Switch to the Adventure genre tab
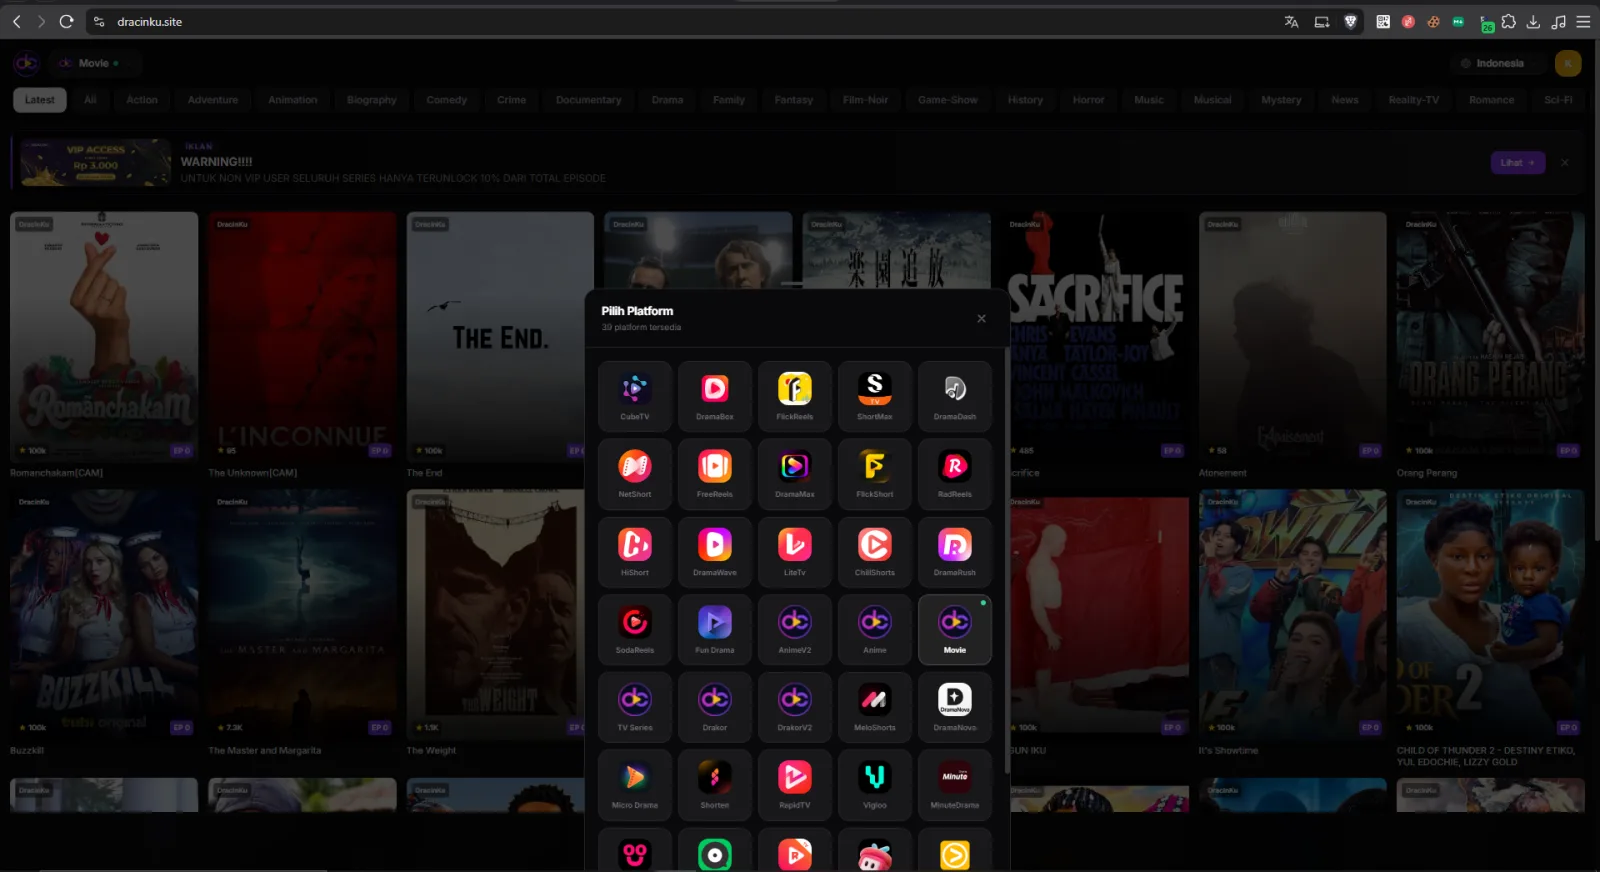 pos(213,100)
